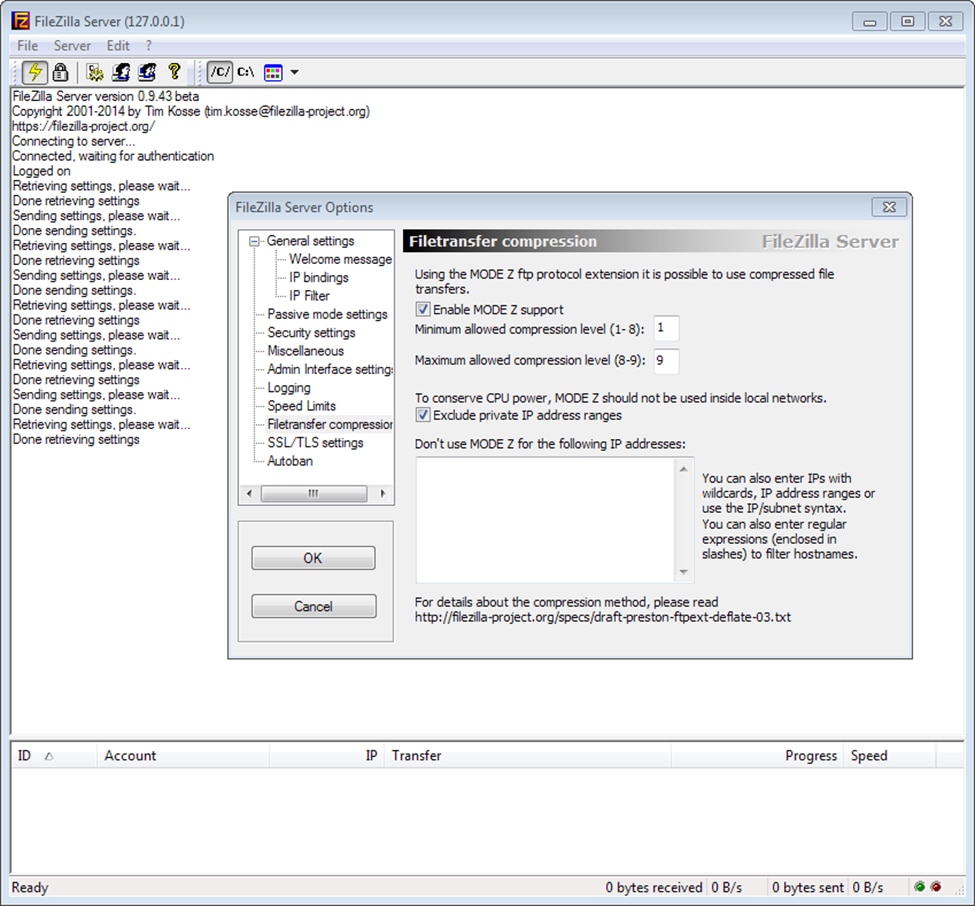Select SSL/TLS settings in the options tree

(x=315, y=443)
